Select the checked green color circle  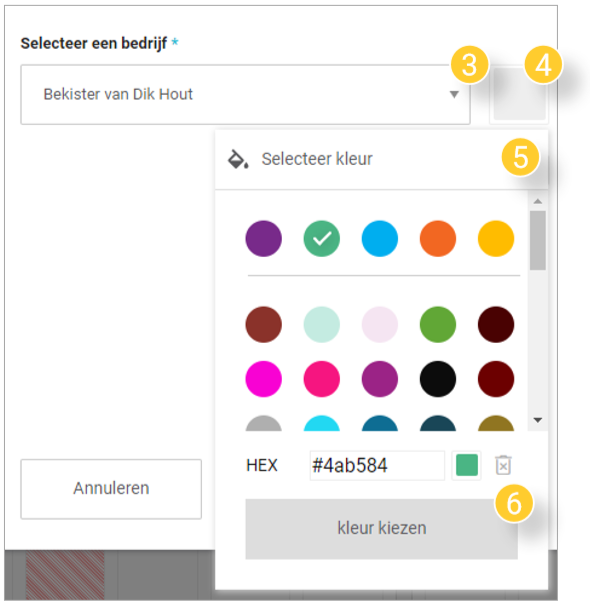click(321, 238)
